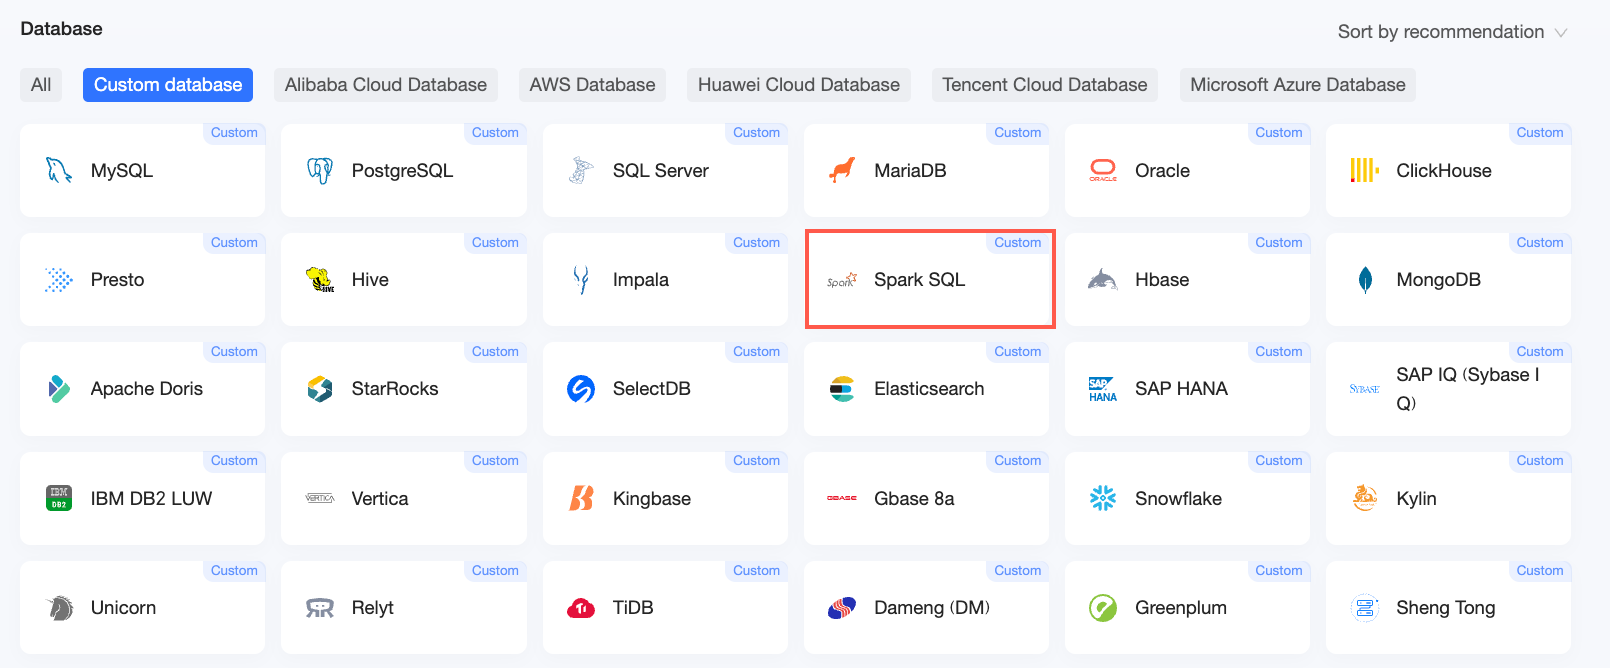Image resolution: width=1610 pixels, height=668 pixels.
Task: Click the Custom tag on Hive card
Action: (x=495, y=242)
